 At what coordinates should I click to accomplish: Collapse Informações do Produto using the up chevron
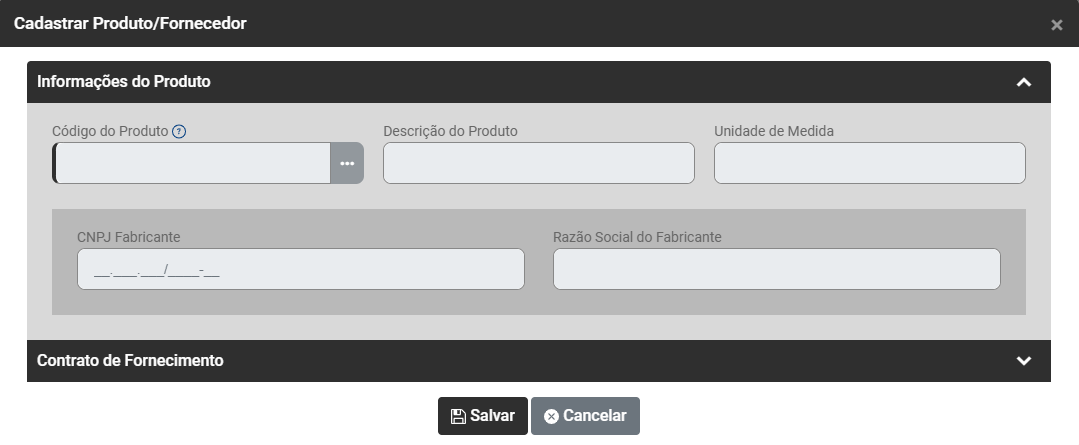(x=1023, y=82)
